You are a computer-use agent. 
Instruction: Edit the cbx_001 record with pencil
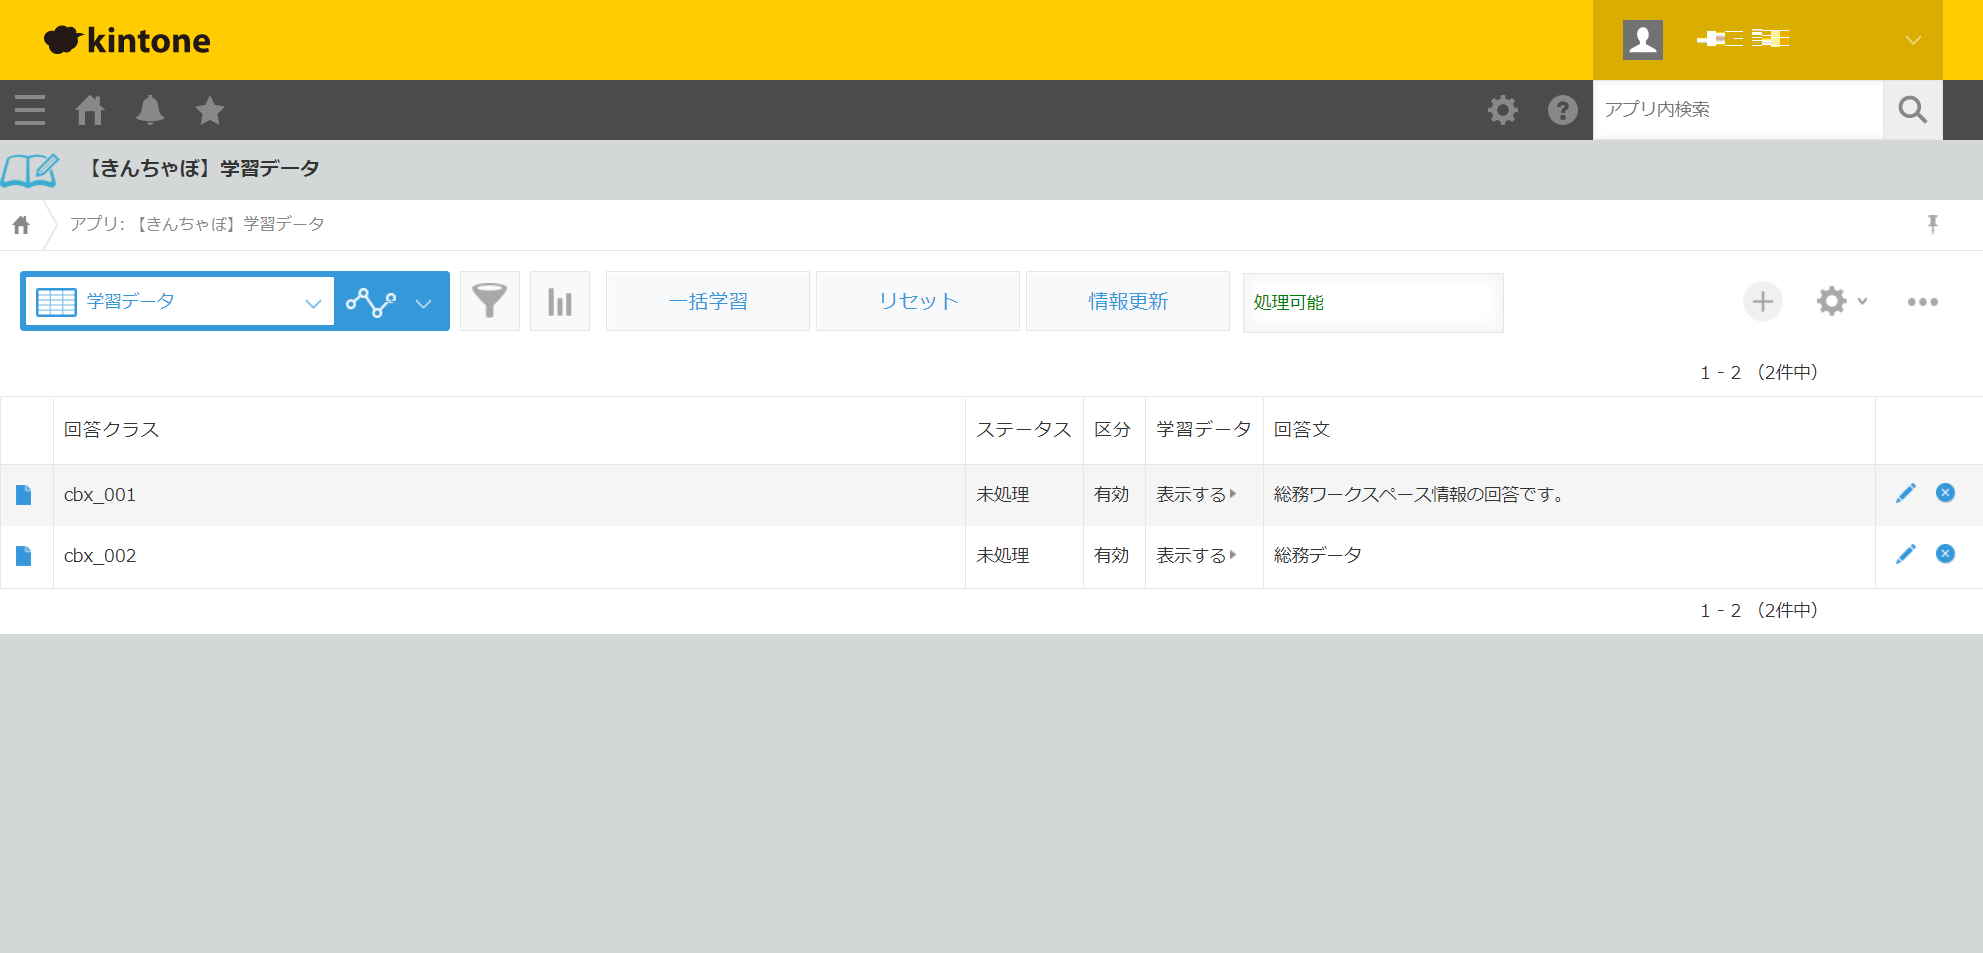(x=1905, y=493)
